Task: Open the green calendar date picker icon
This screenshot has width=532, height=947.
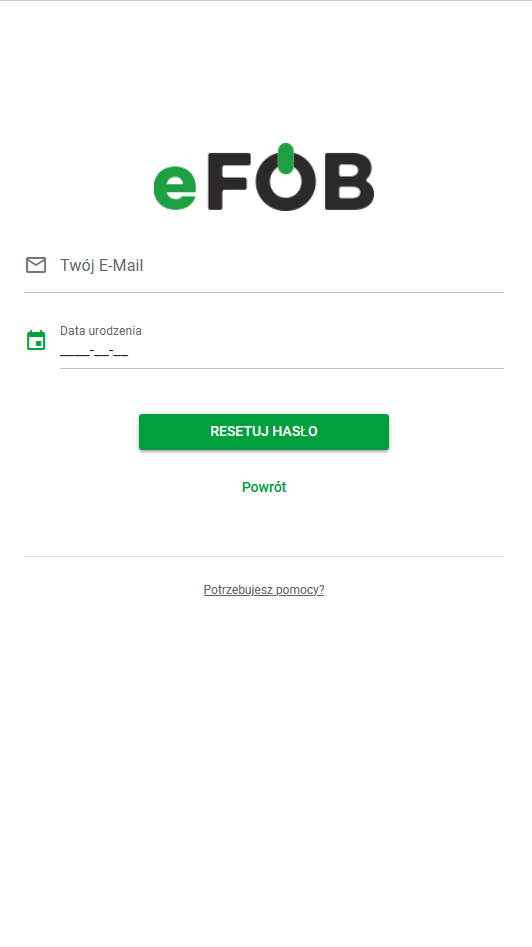Action: coord(36,341)
